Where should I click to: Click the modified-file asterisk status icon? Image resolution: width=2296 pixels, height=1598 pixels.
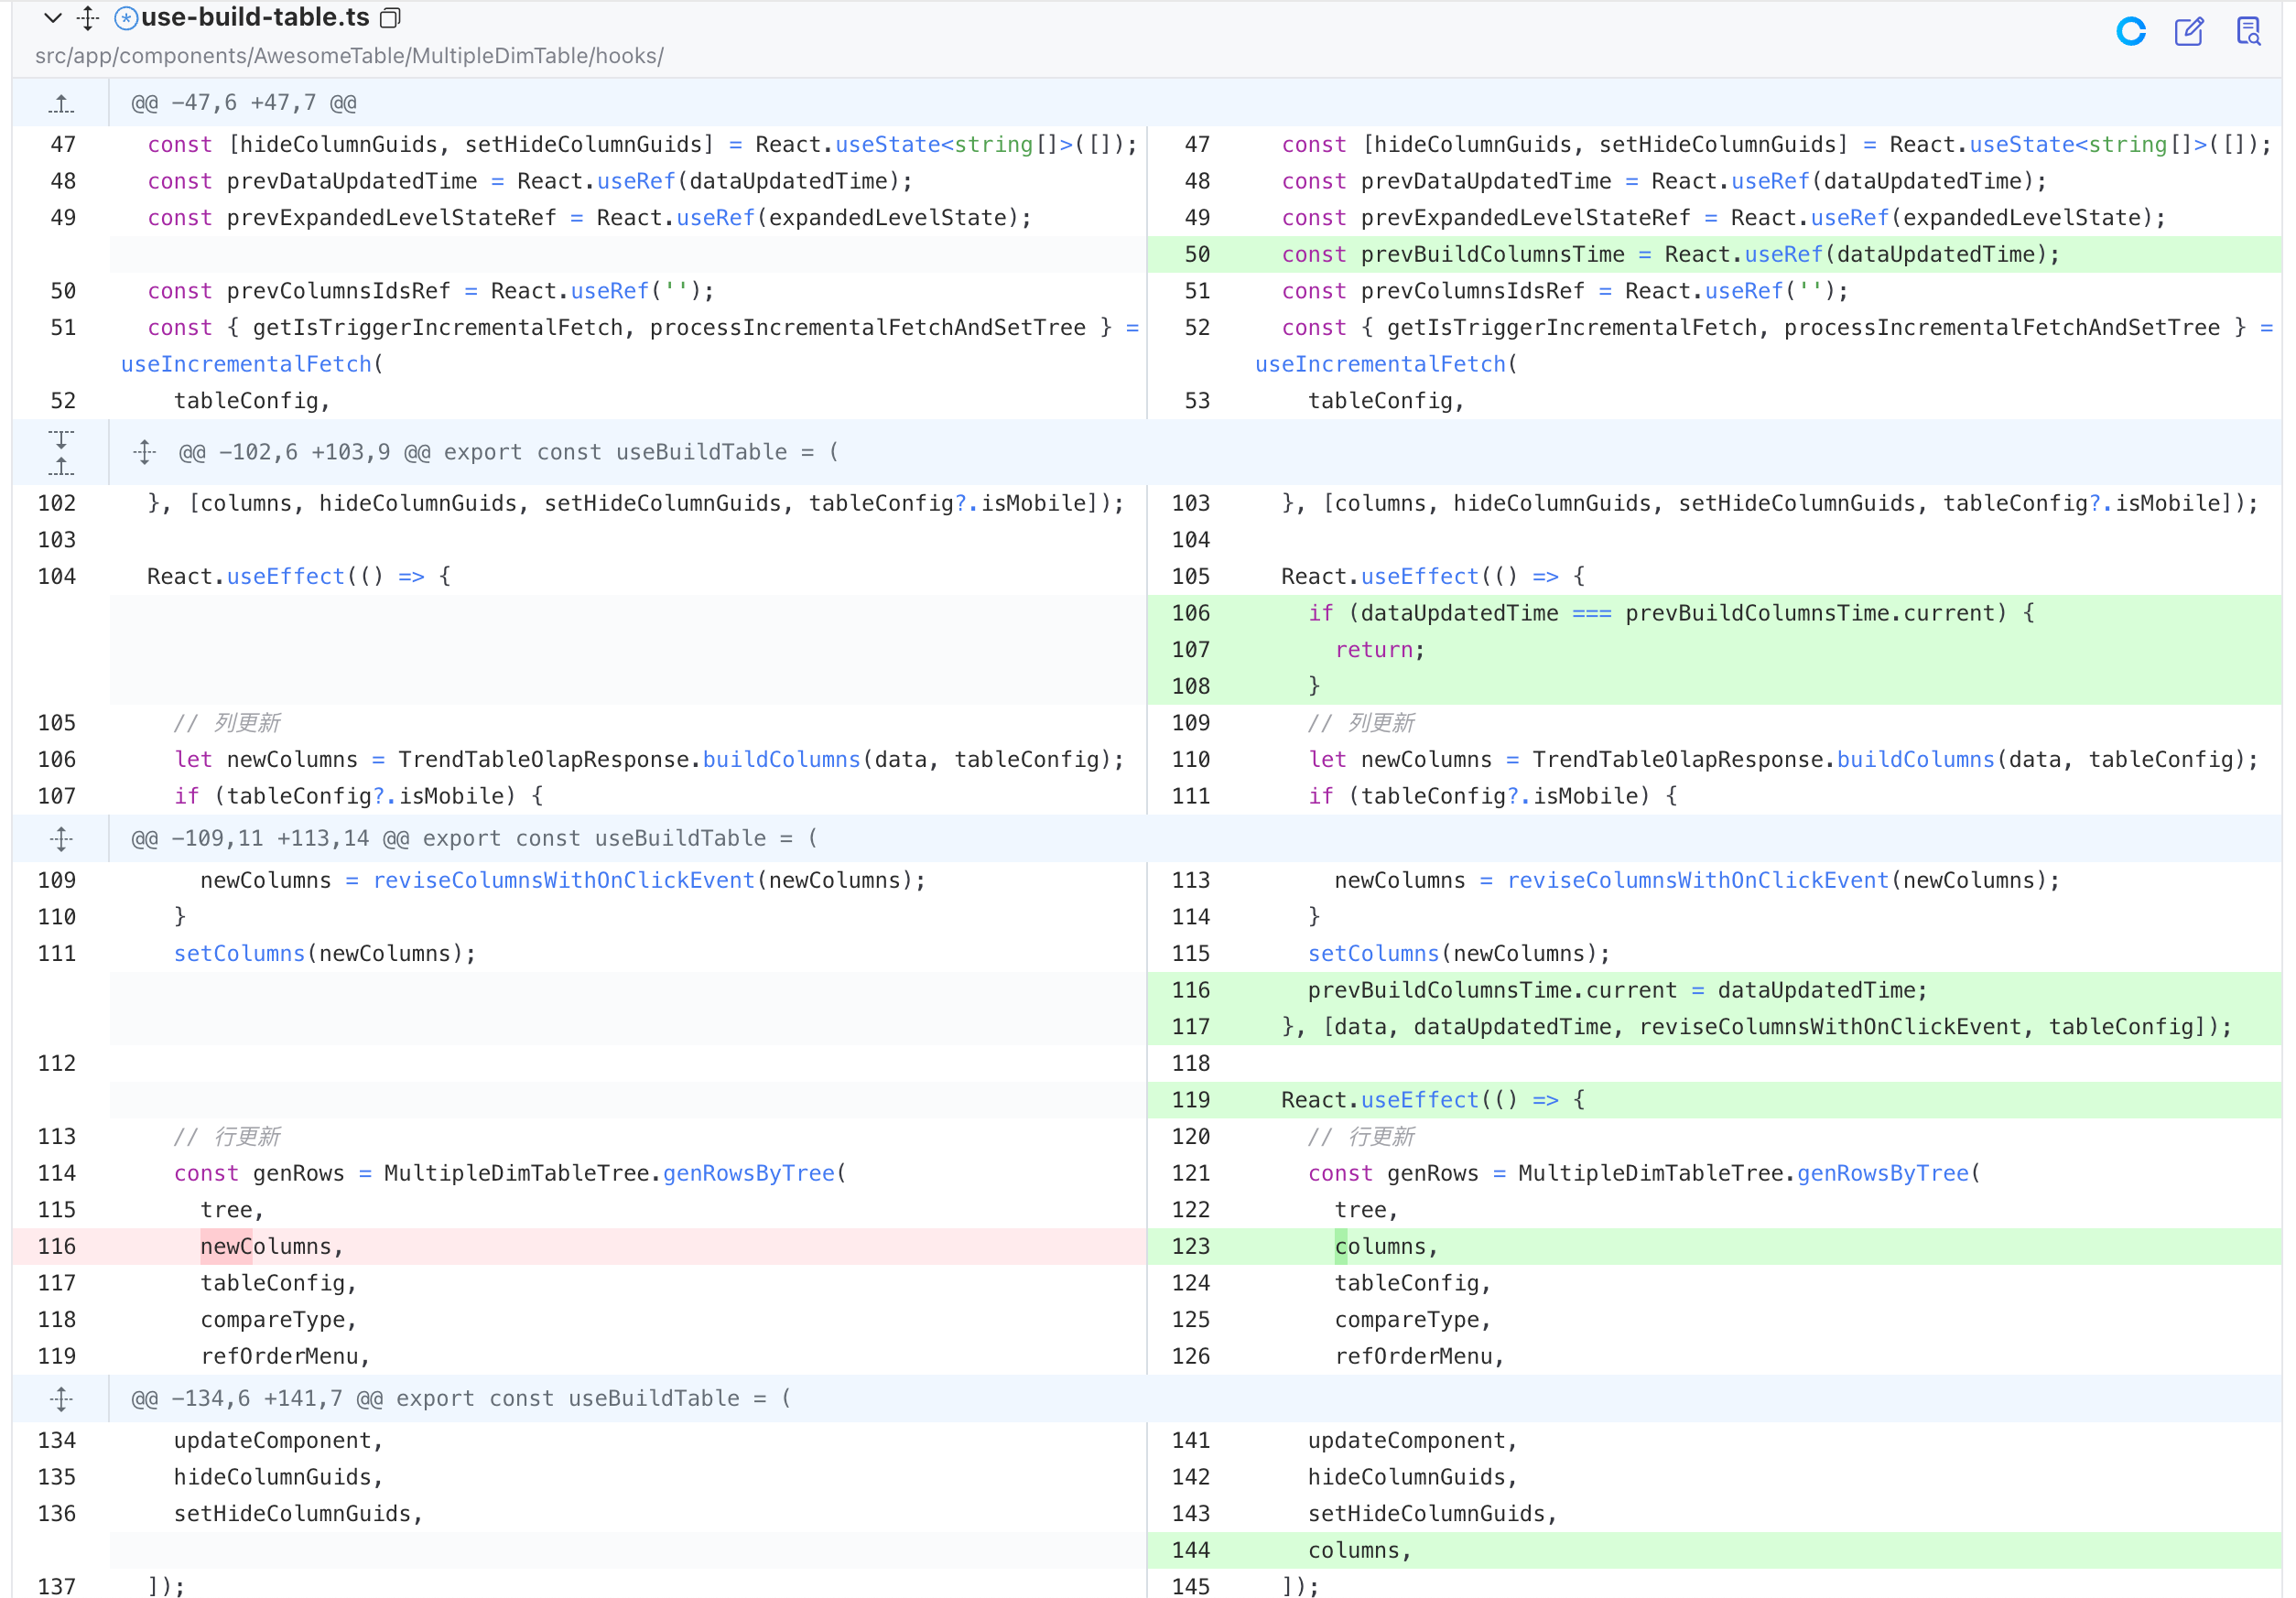(126, 18)
